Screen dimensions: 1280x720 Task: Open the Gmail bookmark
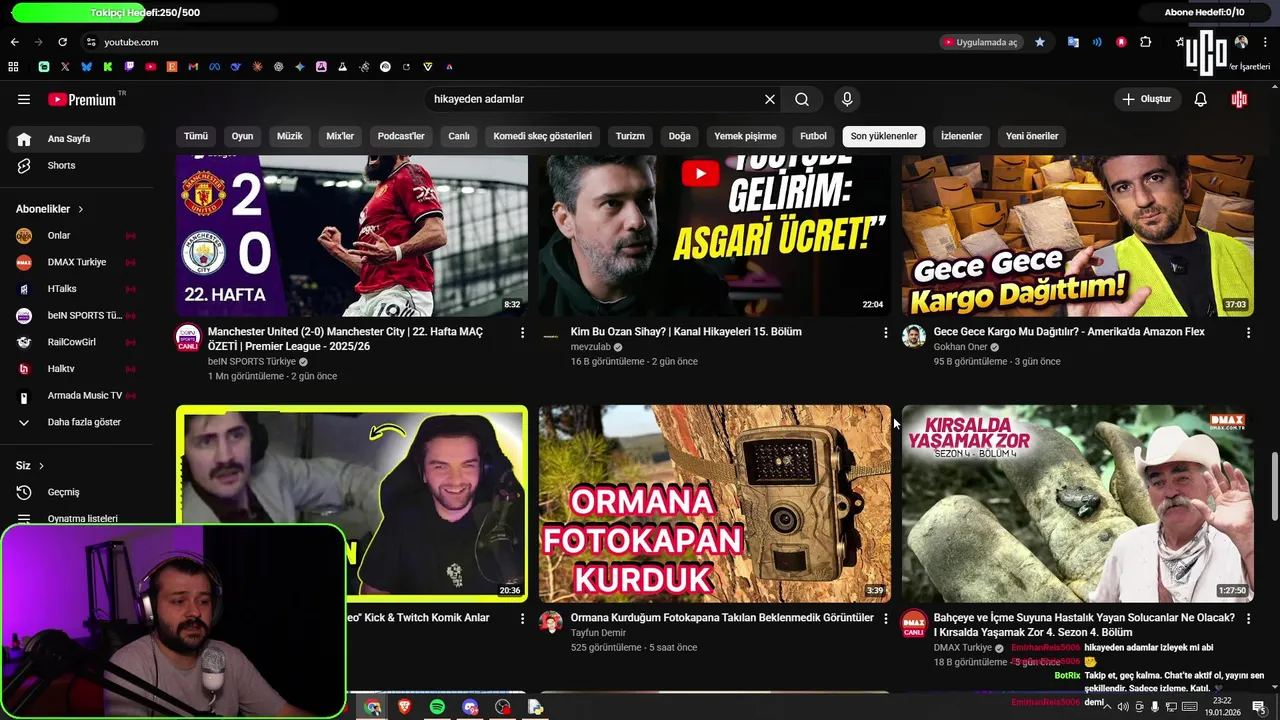[193, 67]
